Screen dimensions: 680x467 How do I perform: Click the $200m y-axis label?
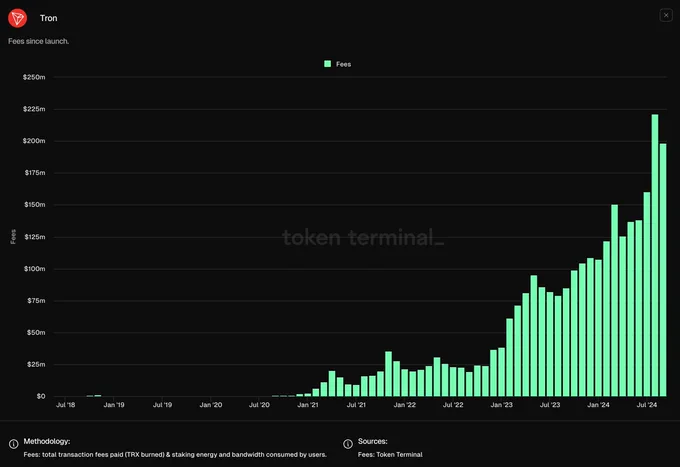click(x=34, y=141)
